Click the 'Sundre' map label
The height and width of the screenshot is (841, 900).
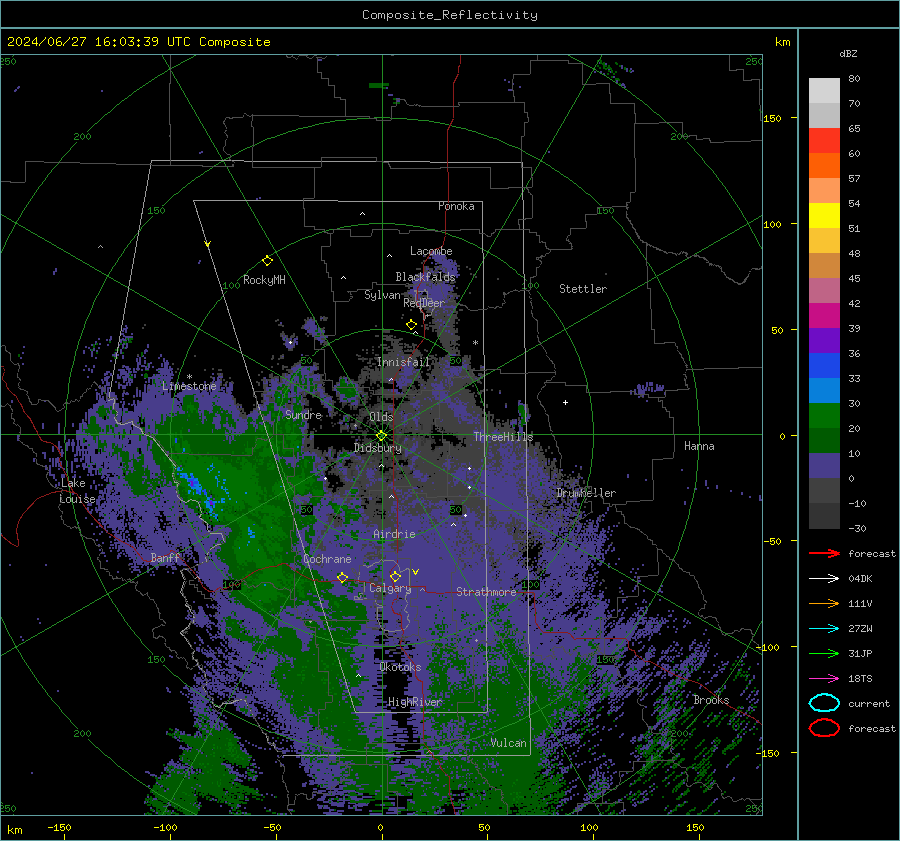303,414
